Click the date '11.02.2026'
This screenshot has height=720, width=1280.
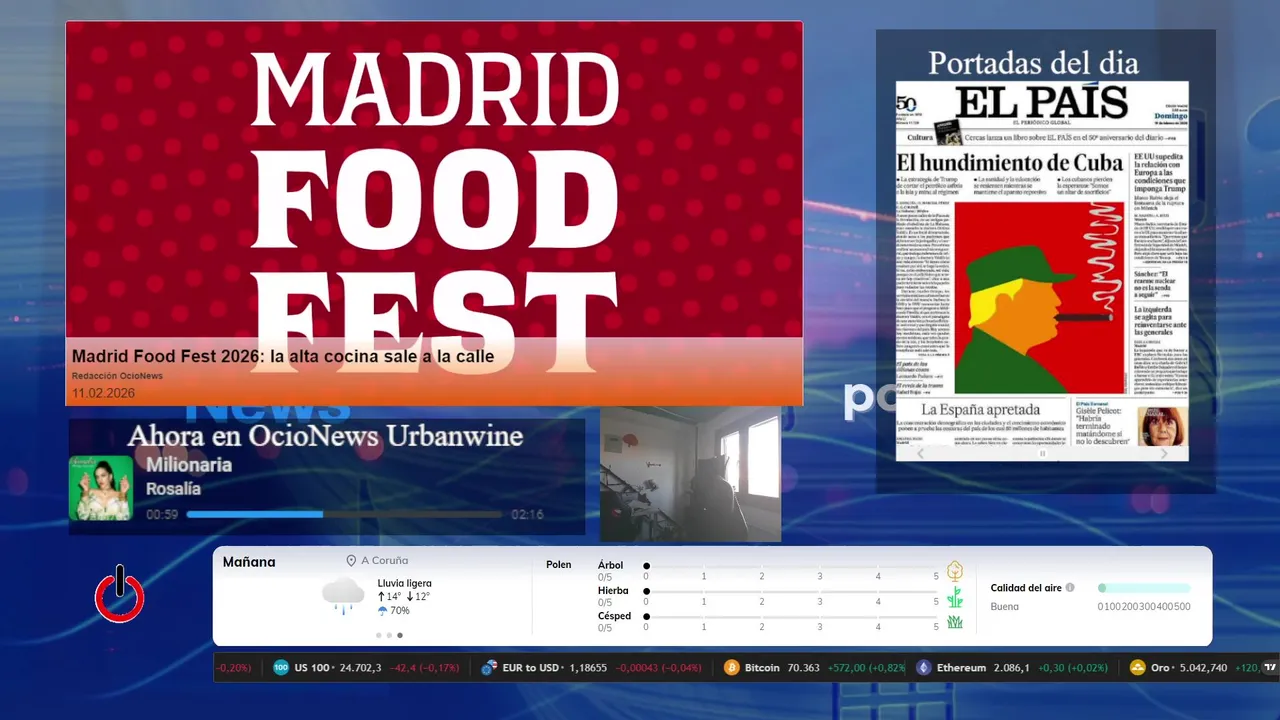click(x=103, y=393)
